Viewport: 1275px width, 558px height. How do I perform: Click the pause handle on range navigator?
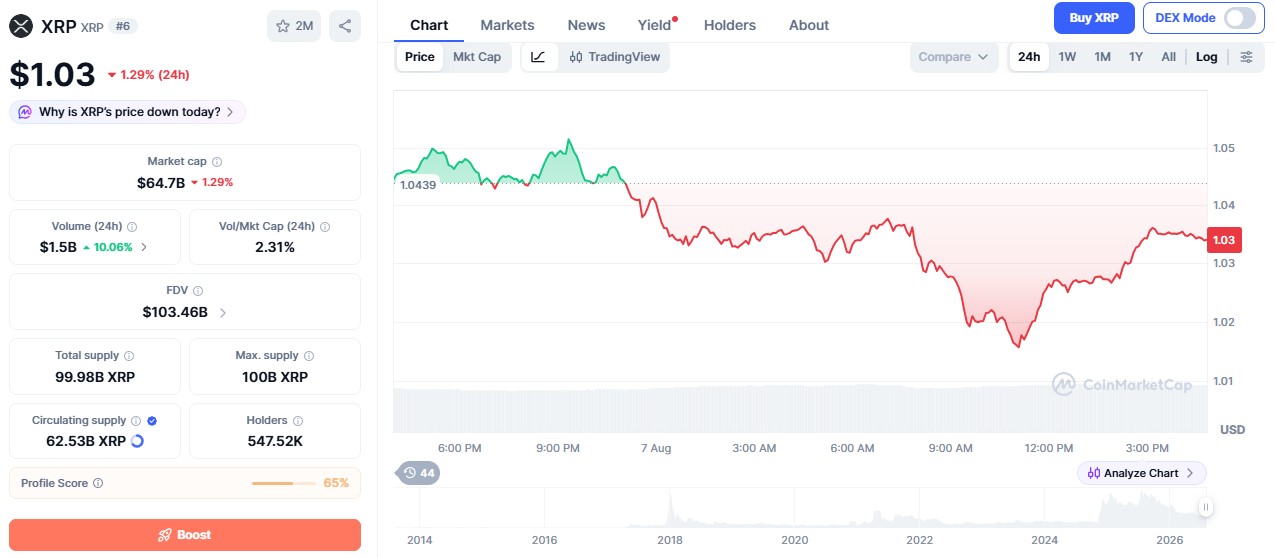pos(1206,507)
